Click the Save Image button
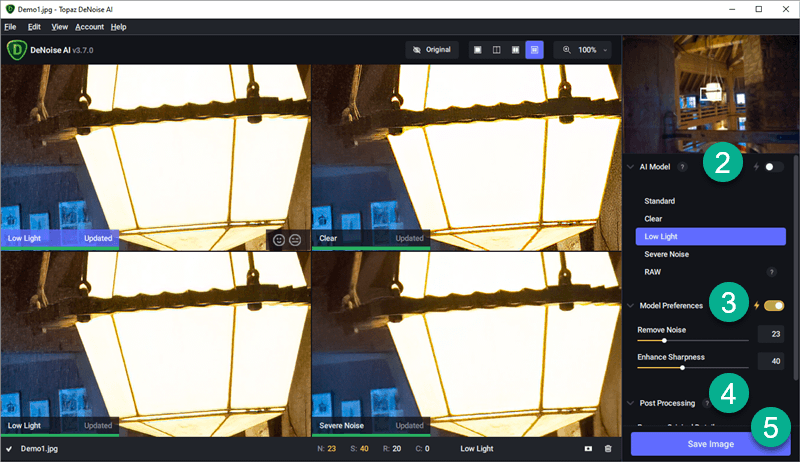Viewport: 800px width, 462px height. (x=711, y=444)
